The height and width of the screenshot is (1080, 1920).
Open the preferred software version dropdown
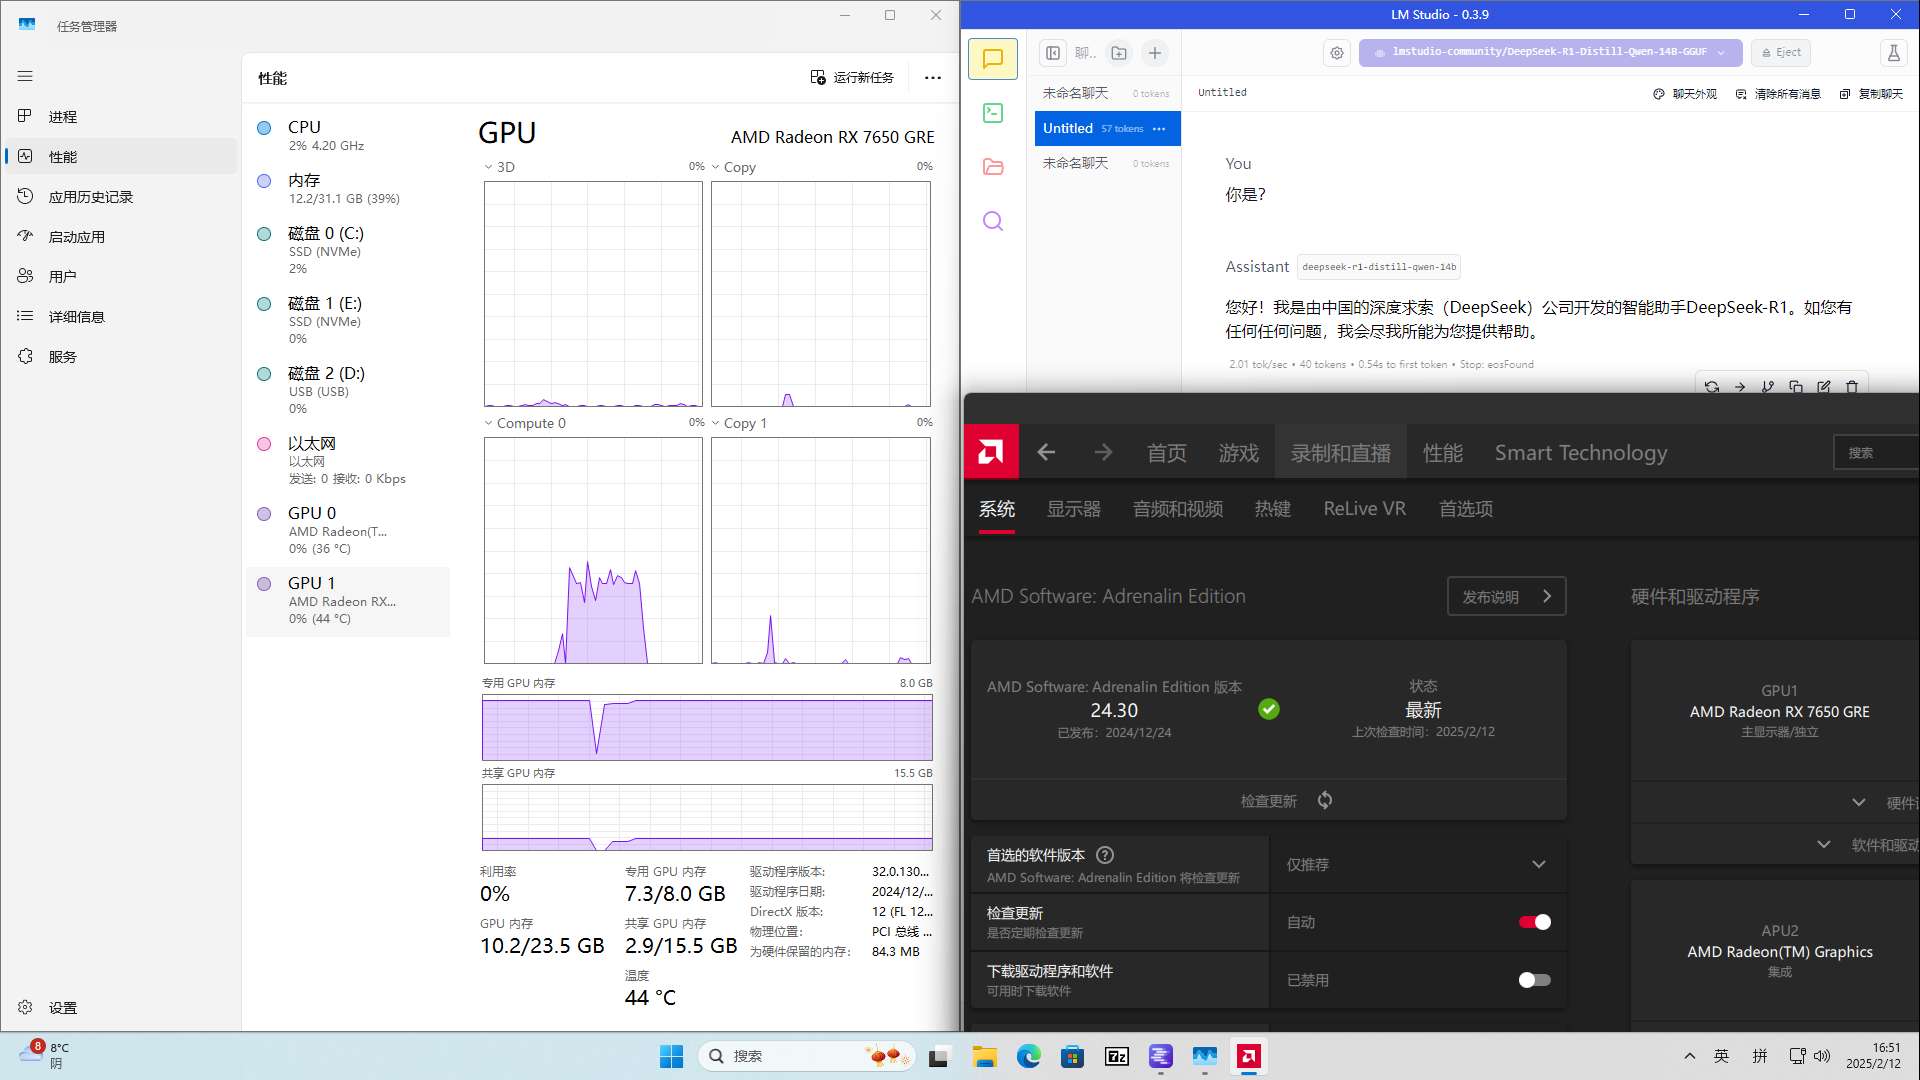(1417, 864)
